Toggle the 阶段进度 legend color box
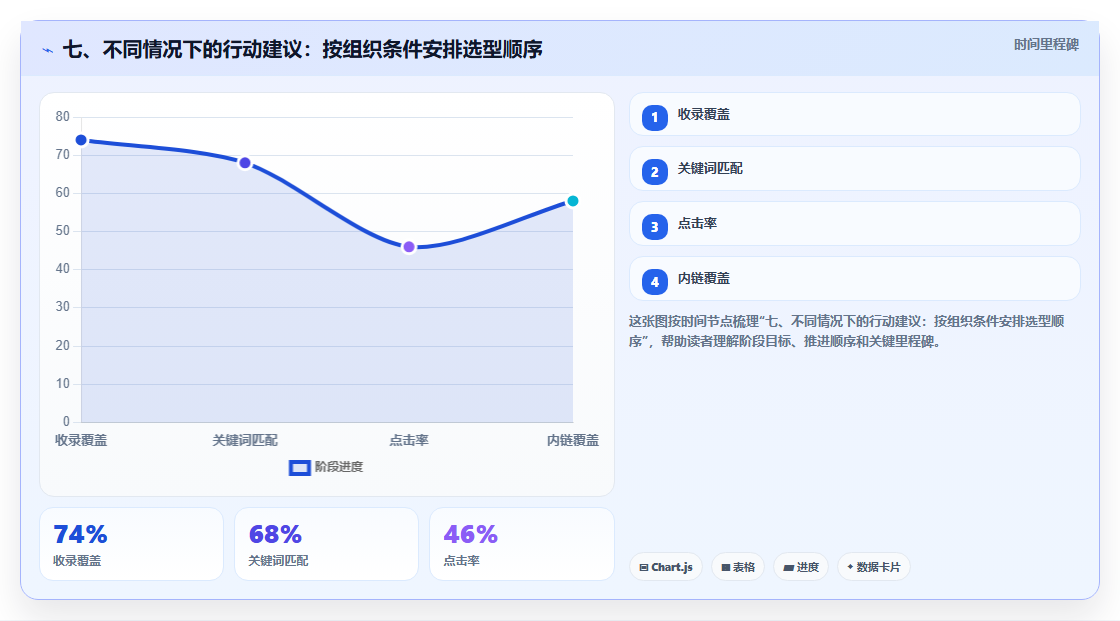 [x=299, y=468]
